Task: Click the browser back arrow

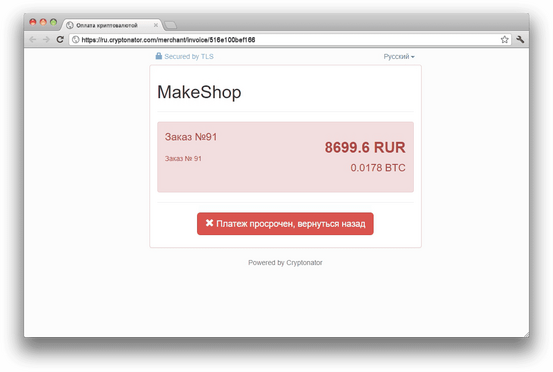Action: click(x=33, y=39)
